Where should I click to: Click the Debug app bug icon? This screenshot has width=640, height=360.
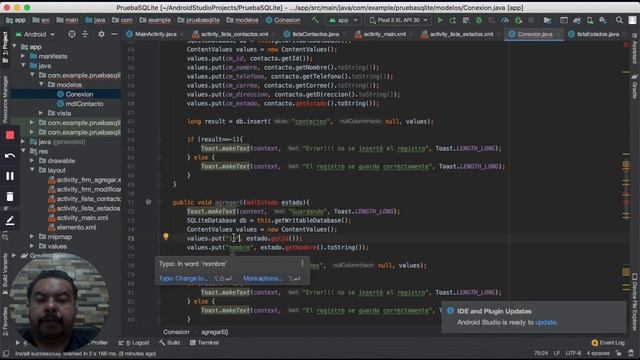(x=479, y=20)
